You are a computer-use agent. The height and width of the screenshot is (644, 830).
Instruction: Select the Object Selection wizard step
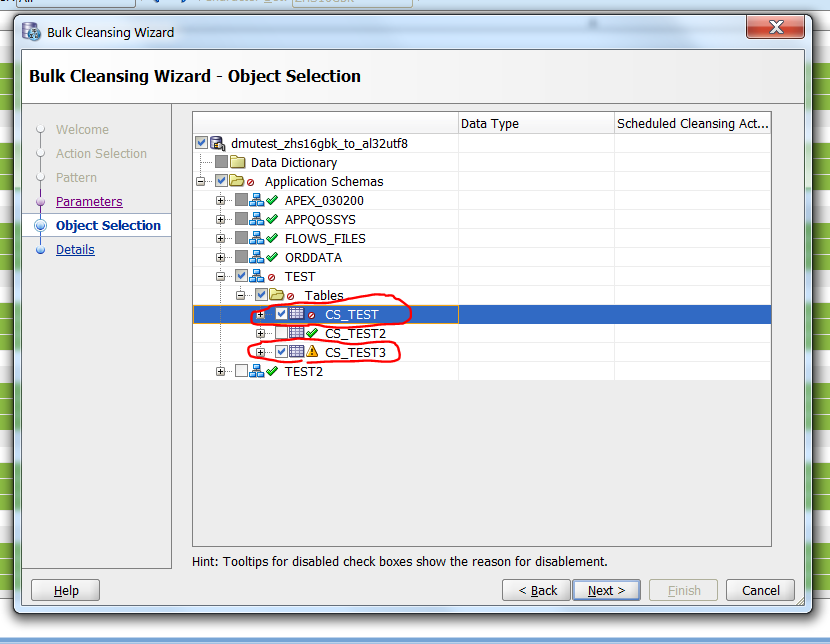click(x=108, y=225)
